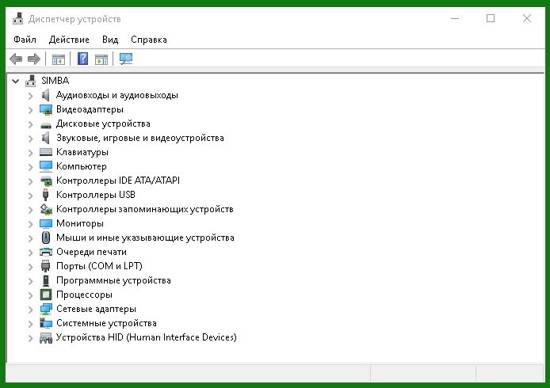Open the Вид menu
Screen dimensions: 550x388
110,40
